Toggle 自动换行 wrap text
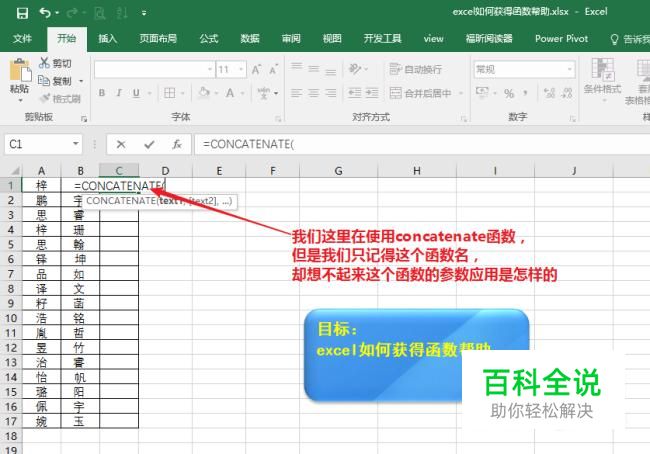 415,69
